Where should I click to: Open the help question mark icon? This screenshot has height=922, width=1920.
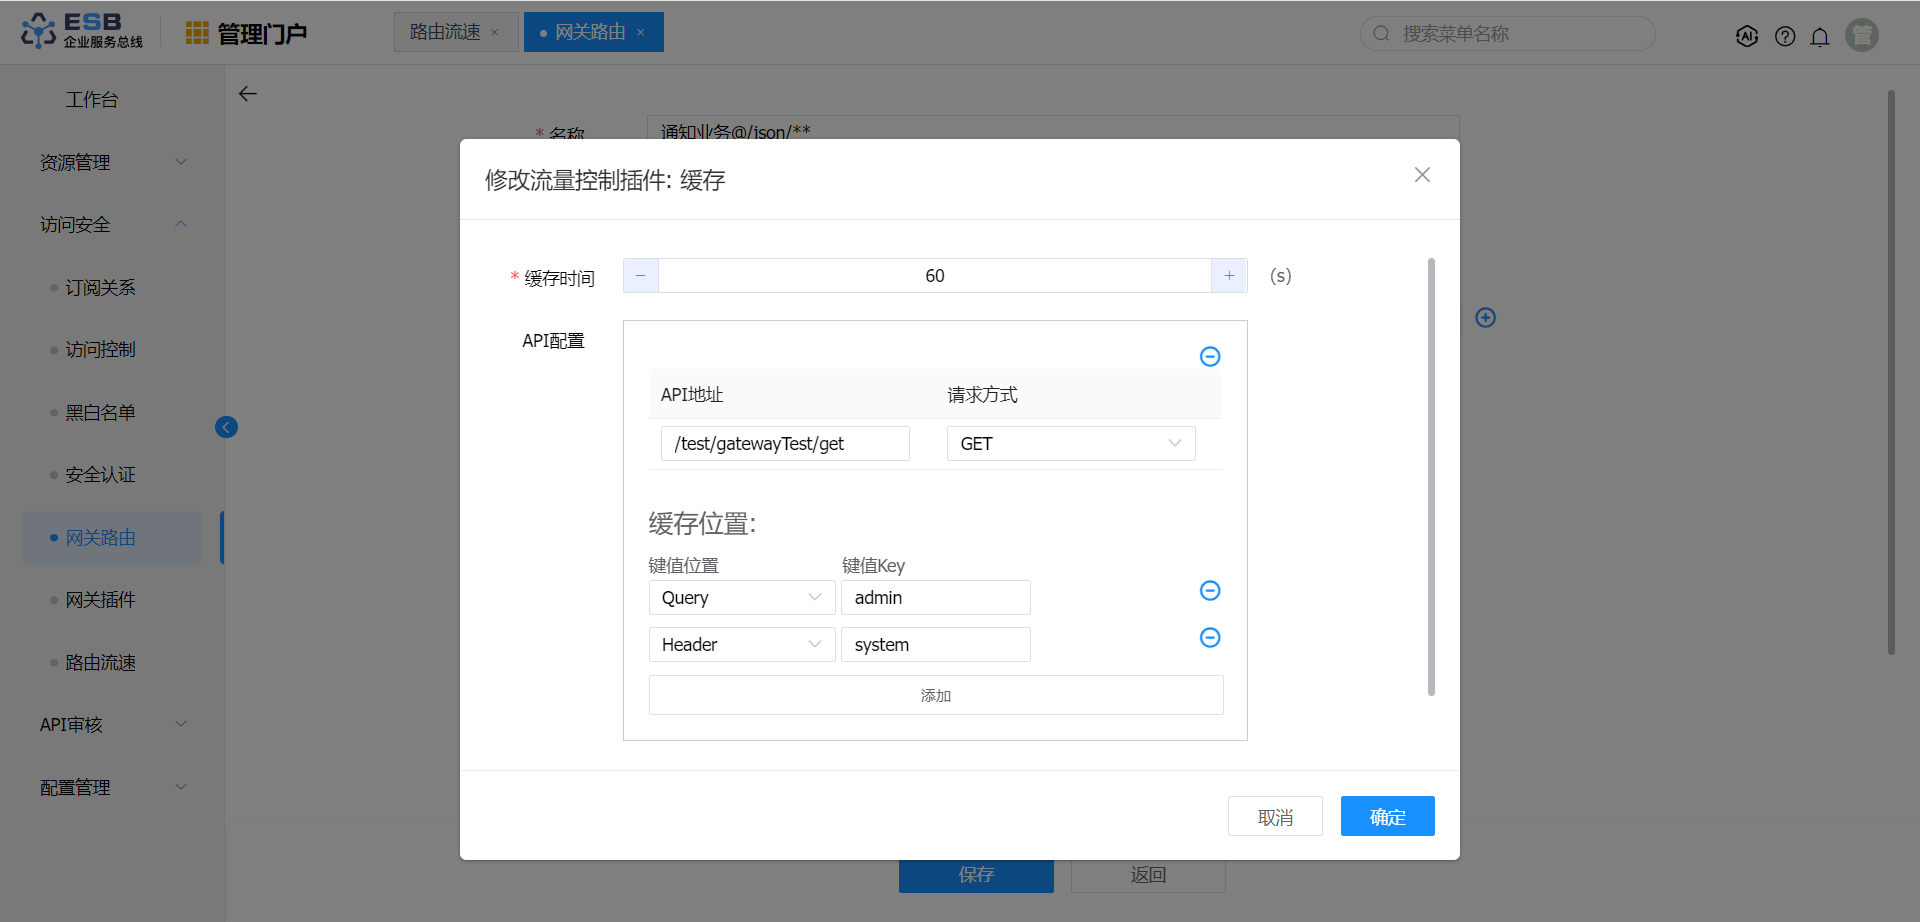[1784, 37]
